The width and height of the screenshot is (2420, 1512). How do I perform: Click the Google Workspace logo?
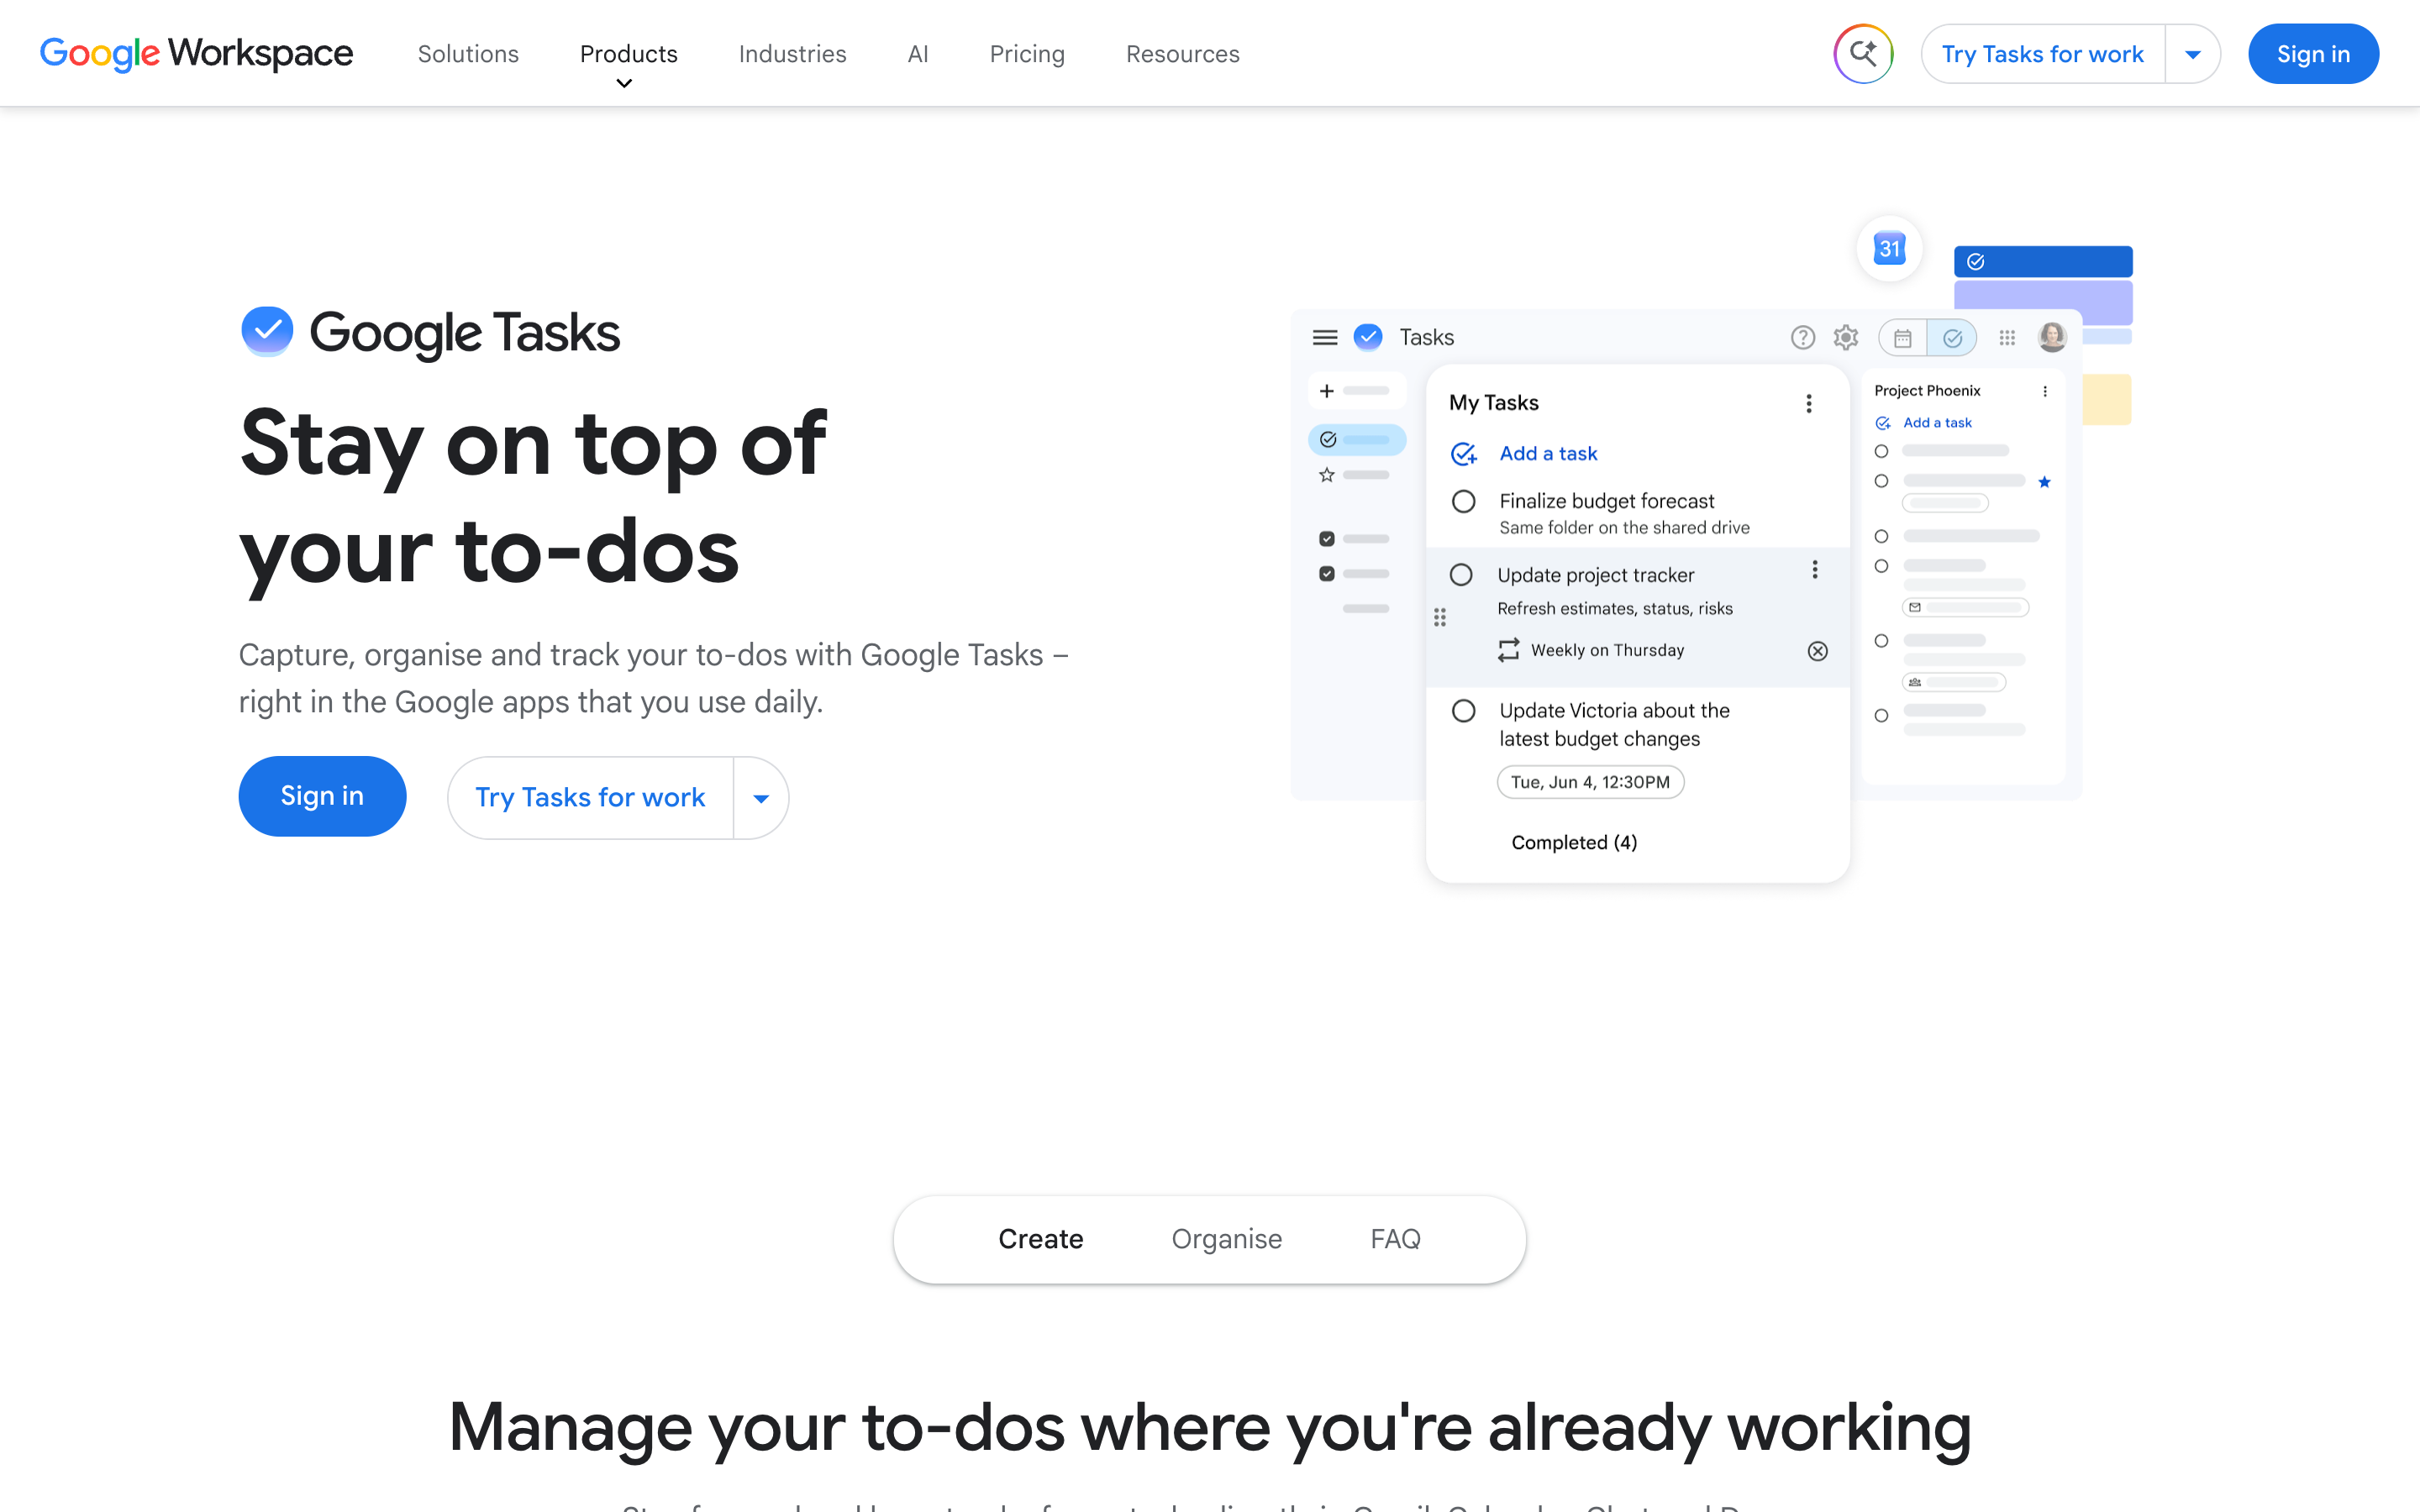(x=196, y=53)
